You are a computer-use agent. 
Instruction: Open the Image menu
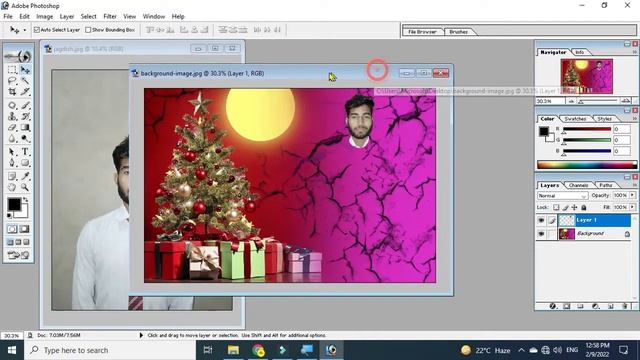coord(44,16)
